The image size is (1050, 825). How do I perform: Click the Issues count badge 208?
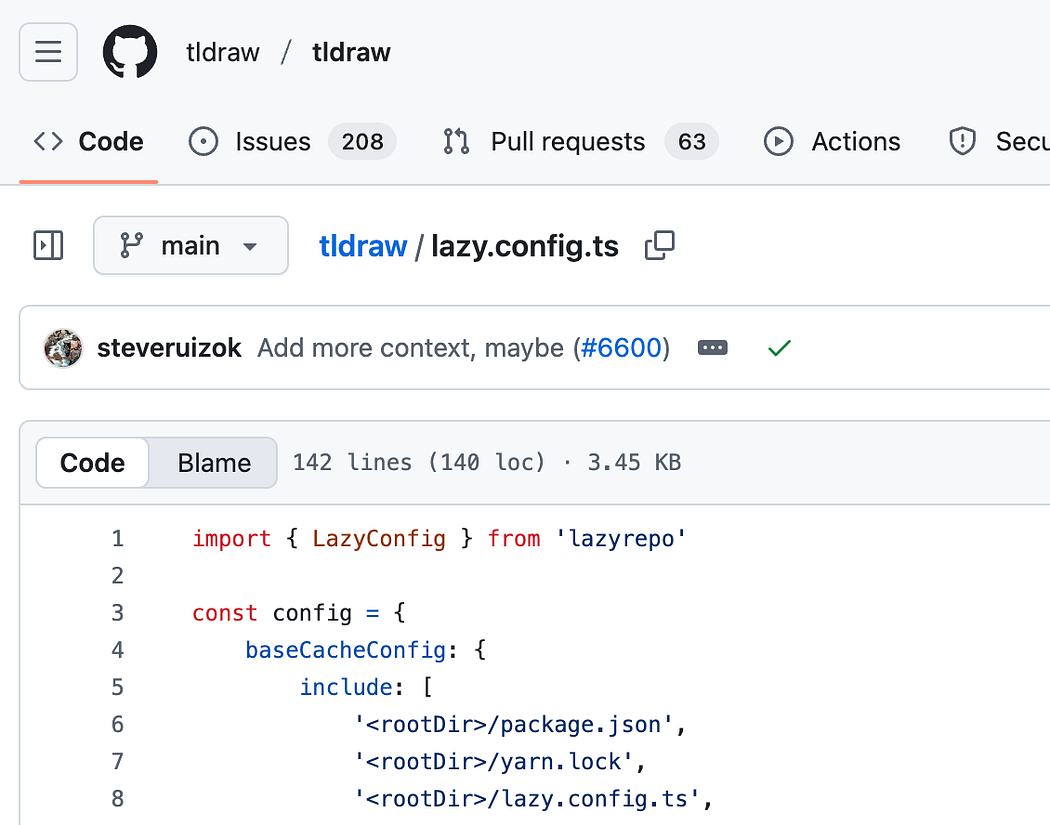pos(362,141)
